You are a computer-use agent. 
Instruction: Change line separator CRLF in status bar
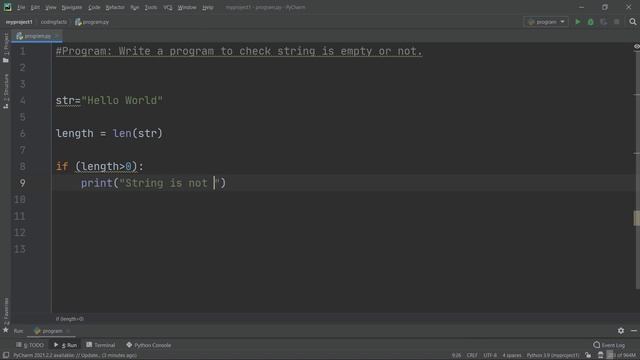point(472,356)
